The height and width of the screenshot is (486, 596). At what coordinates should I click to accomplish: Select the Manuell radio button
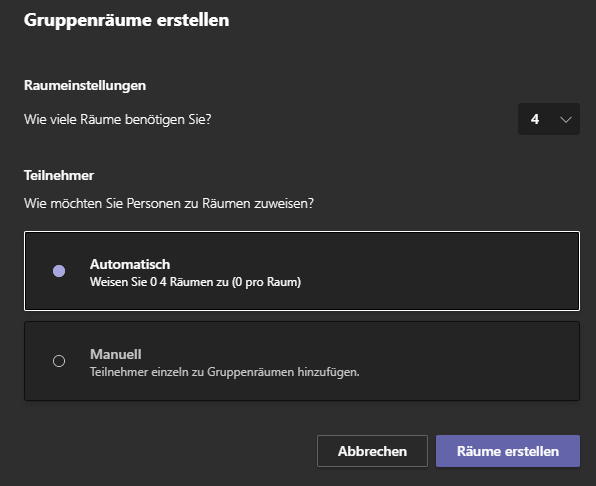[x=59, y=361]
